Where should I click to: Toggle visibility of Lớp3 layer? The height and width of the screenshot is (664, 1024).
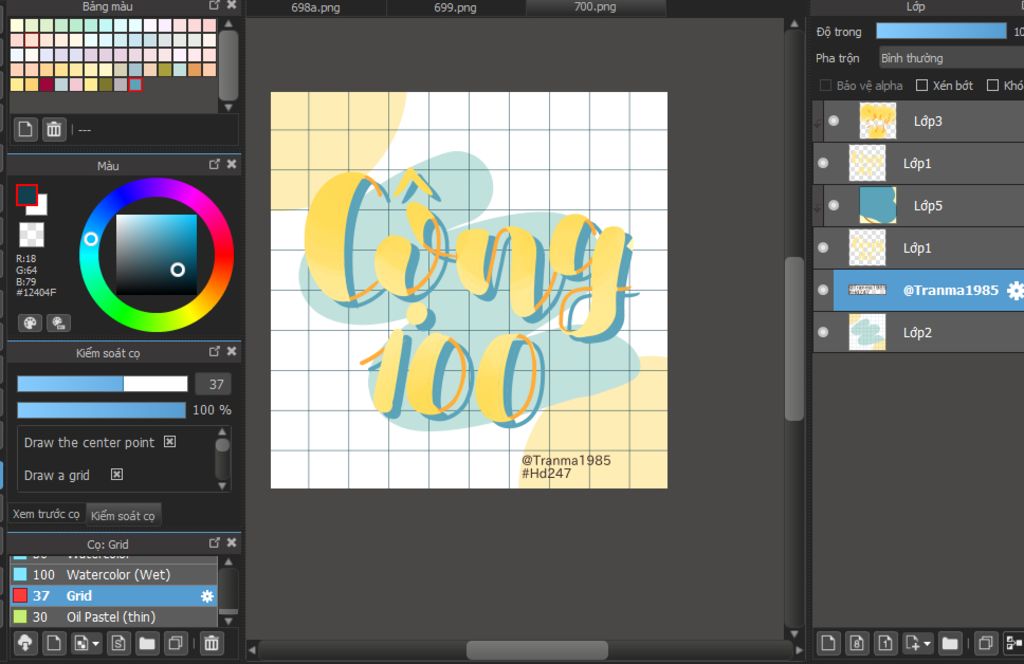tap(833, 121)
